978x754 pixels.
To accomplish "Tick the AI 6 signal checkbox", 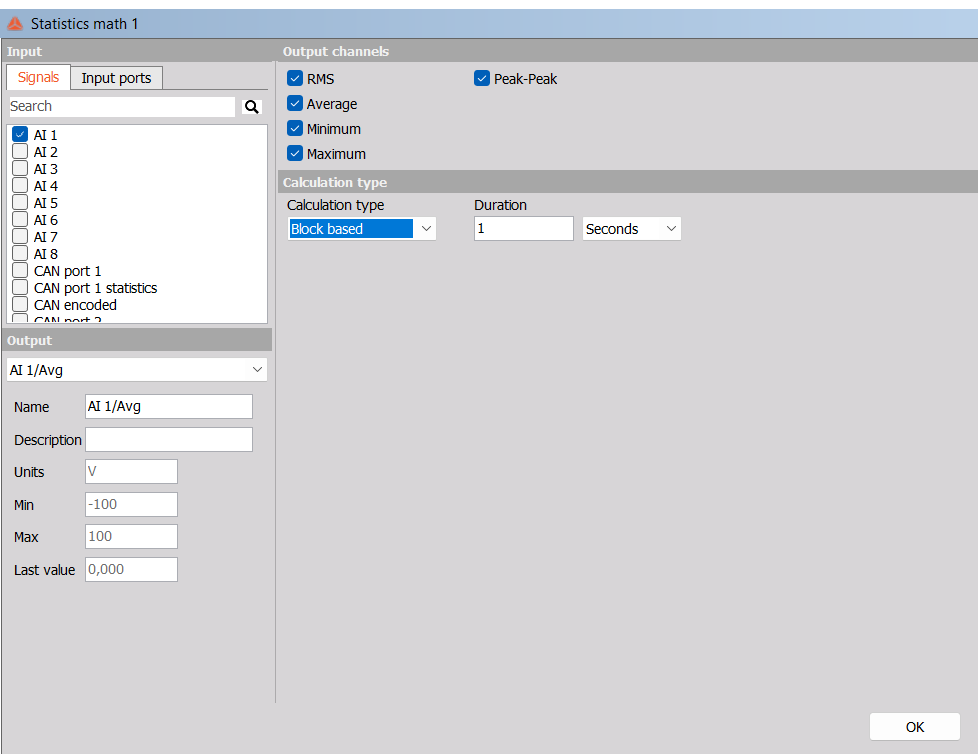I will pos(20,220).
